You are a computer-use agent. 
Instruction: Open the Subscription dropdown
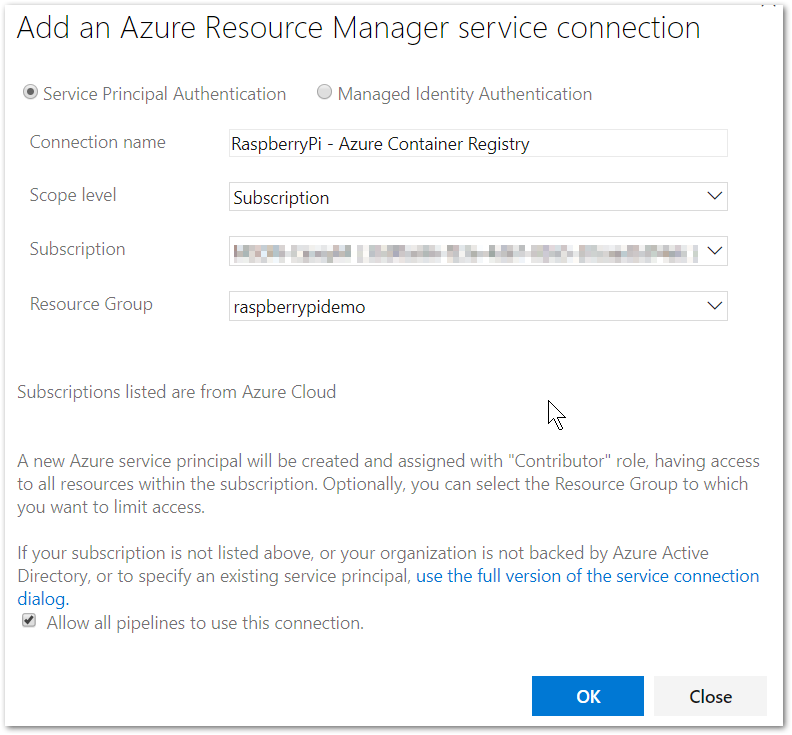[x=478, y=251]
